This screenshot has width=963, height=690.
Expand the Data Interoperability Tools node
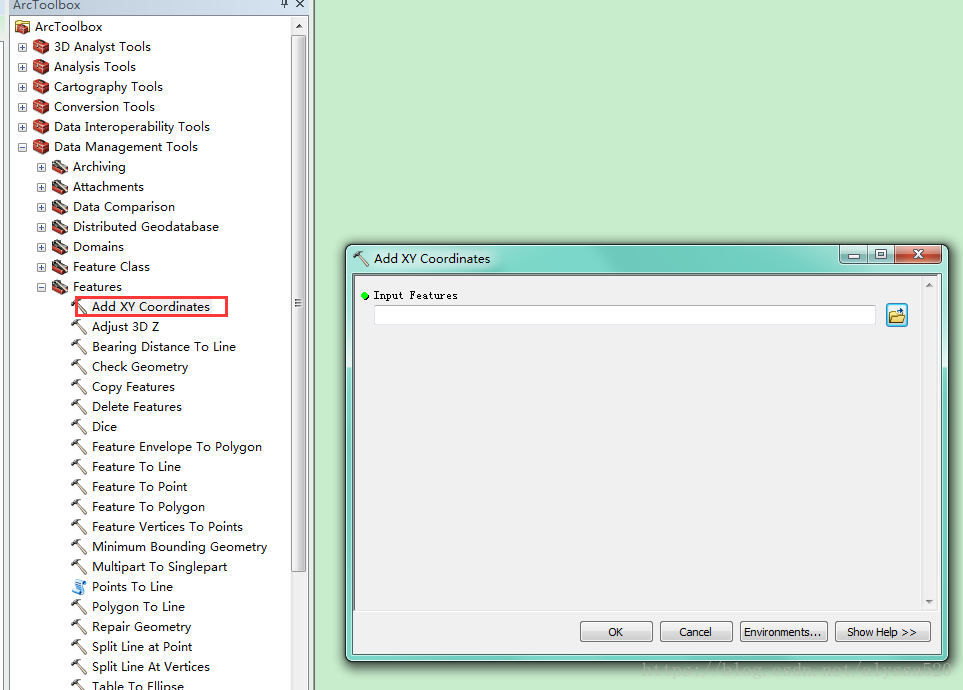point(23,127)
